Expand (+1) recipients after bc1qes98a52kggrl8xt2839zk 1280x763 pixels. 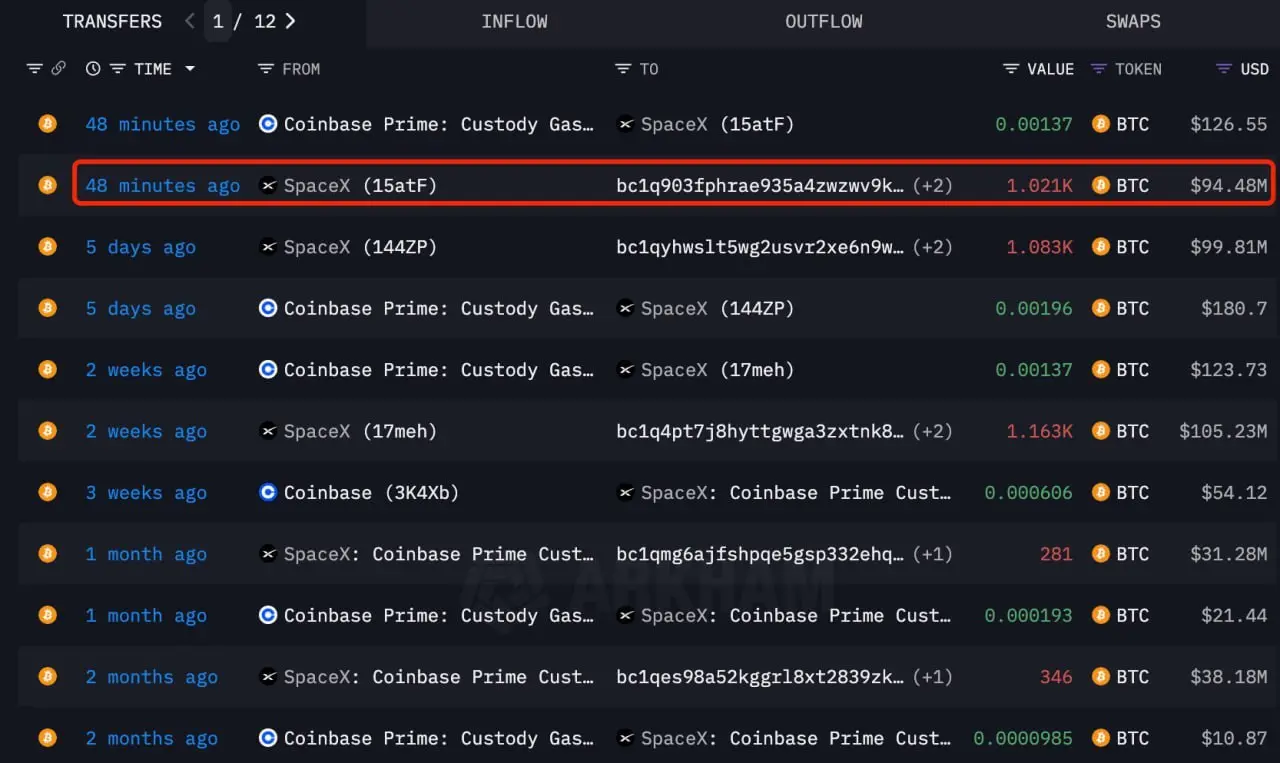pos(932,677)
